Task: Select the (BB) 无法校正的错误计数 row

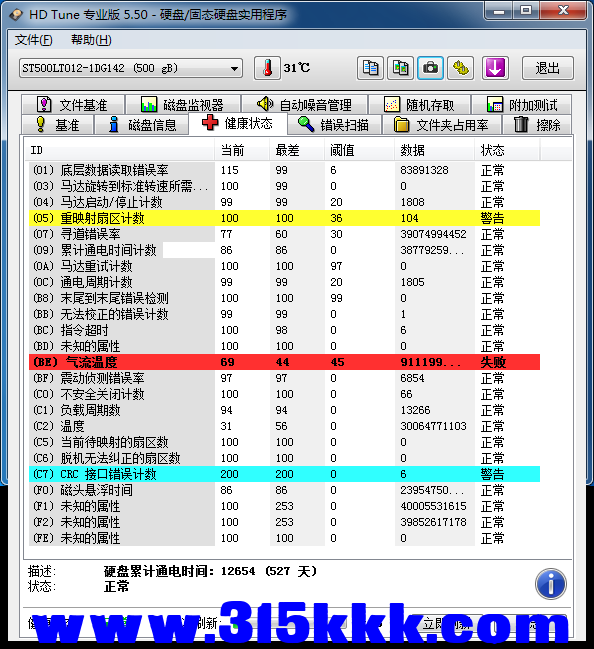Action: (284, 314)
